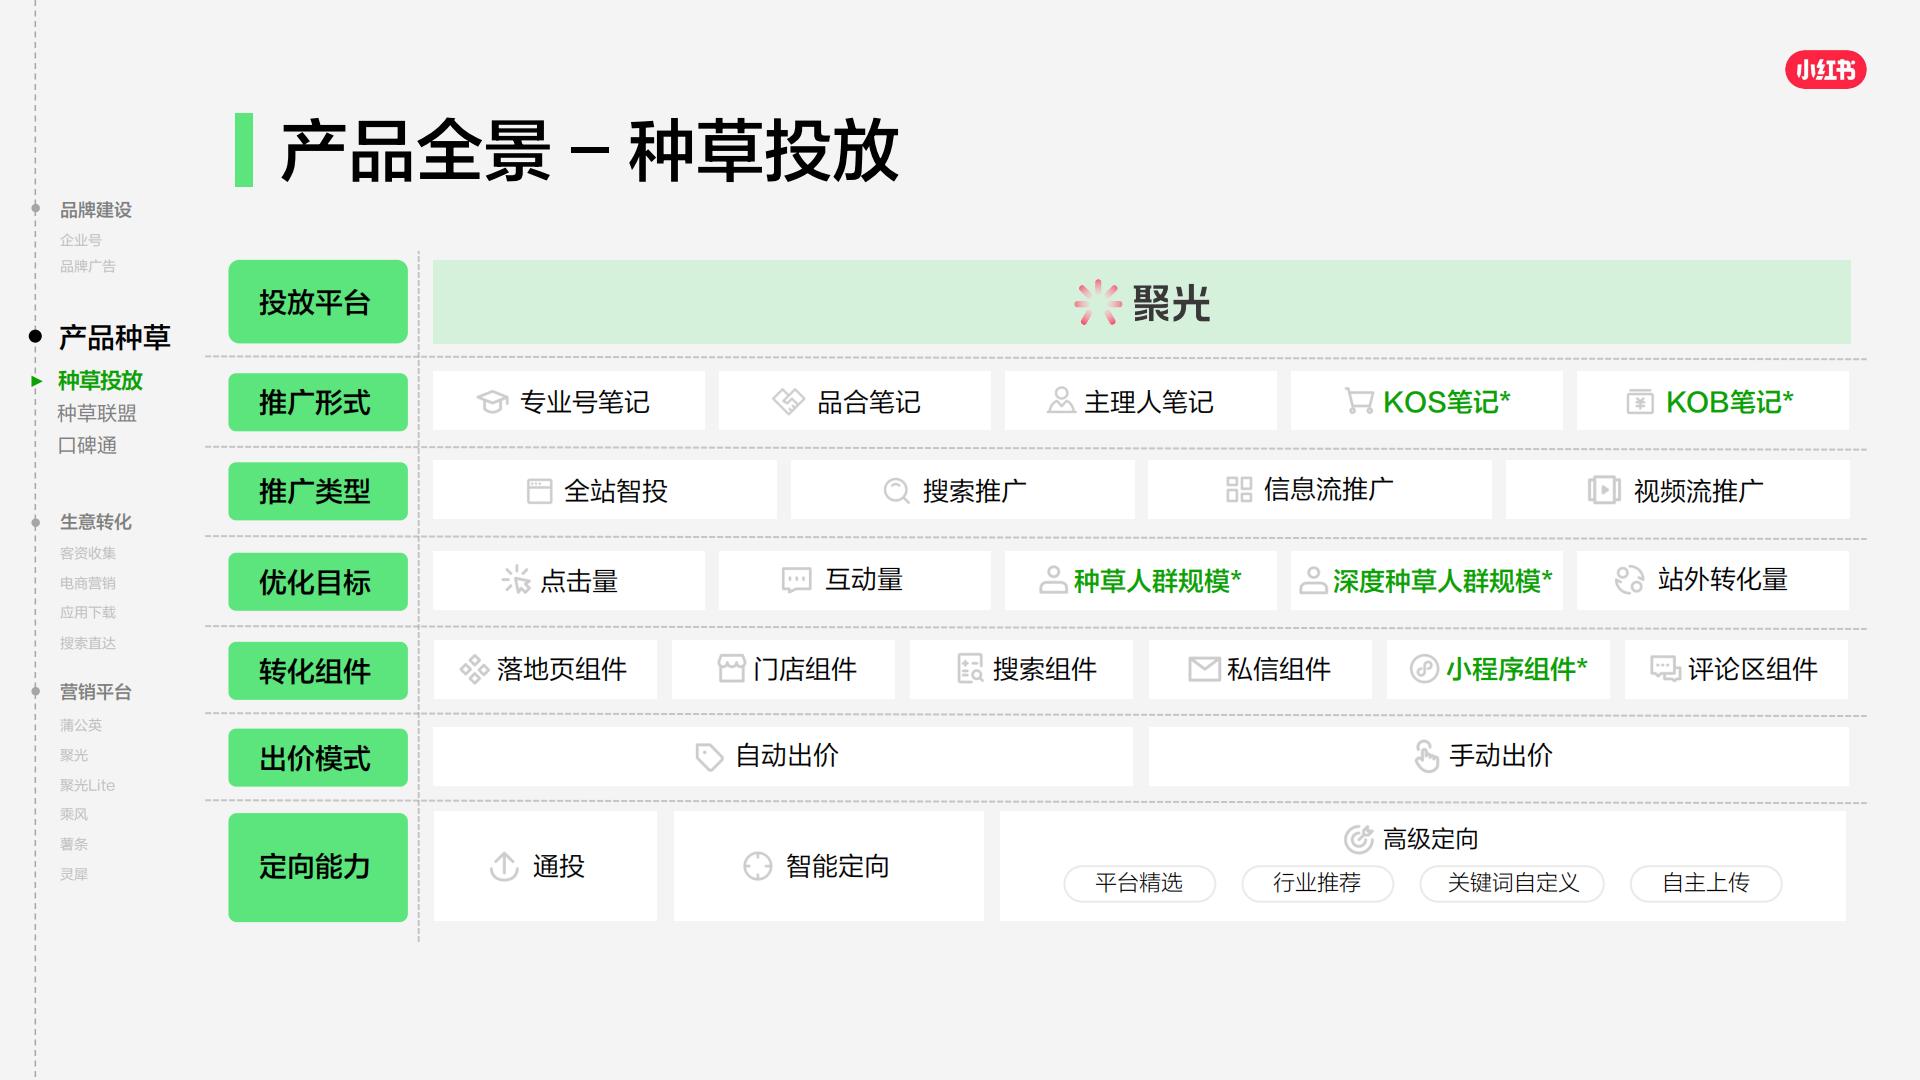Viewport: 1920px width, 1080px height.
Task: Click the 企业号 sidebar entry
Action: 81,240
